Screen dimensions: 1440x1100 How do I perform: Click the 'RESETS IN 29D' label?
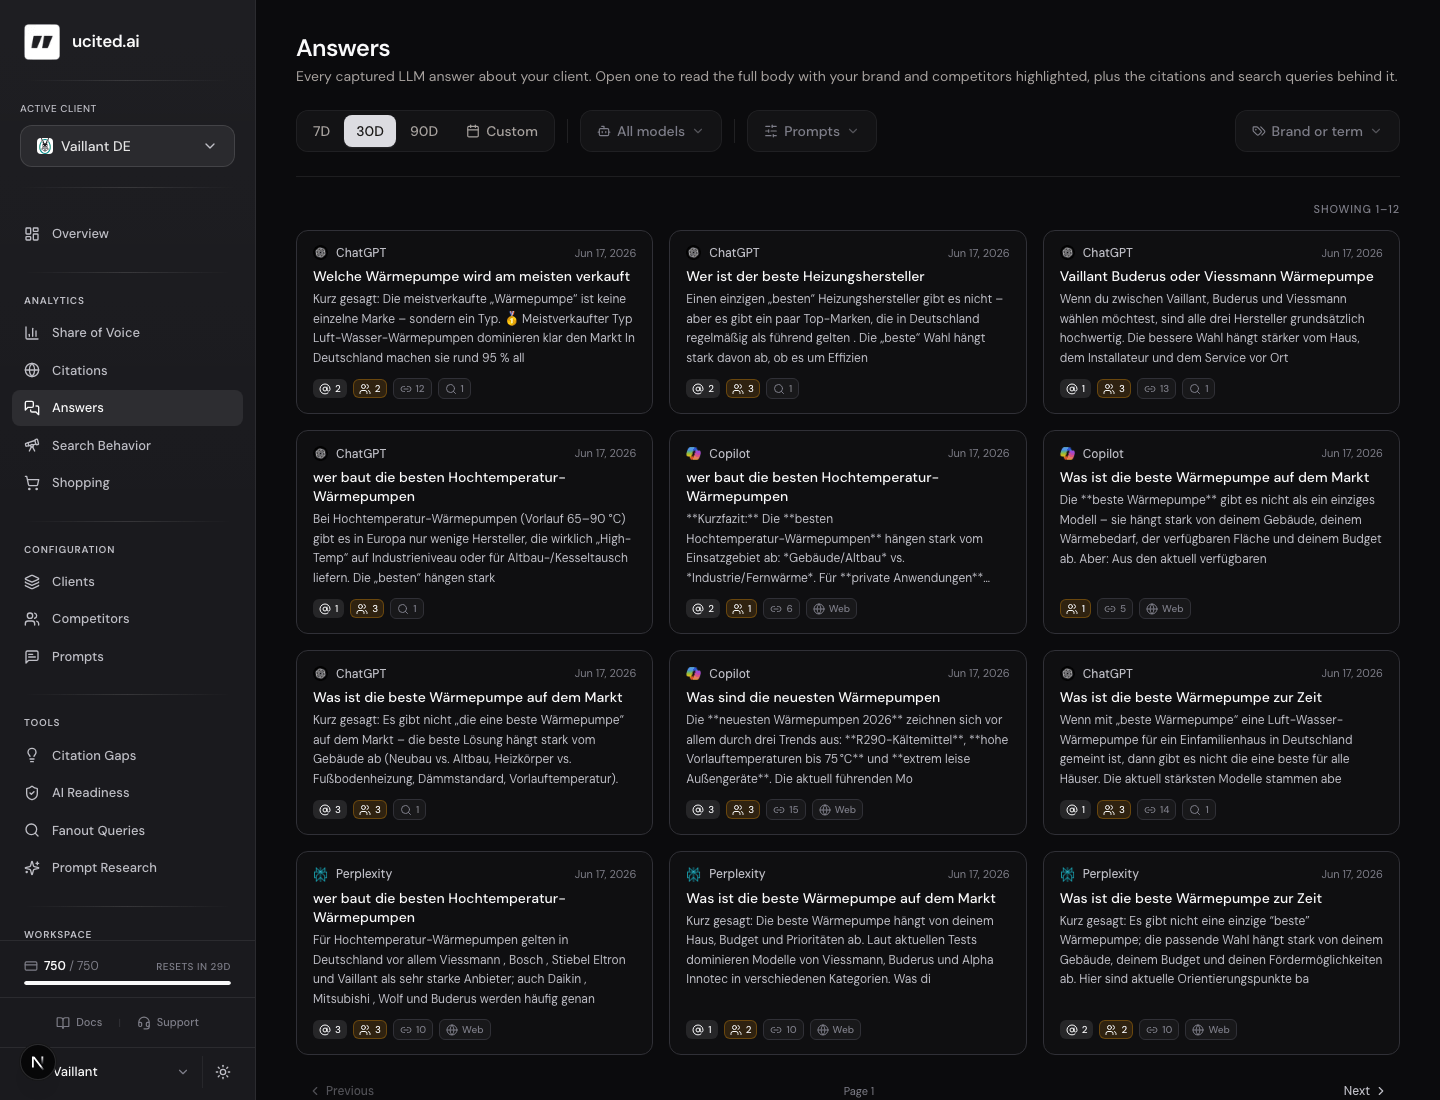[193, 967]
